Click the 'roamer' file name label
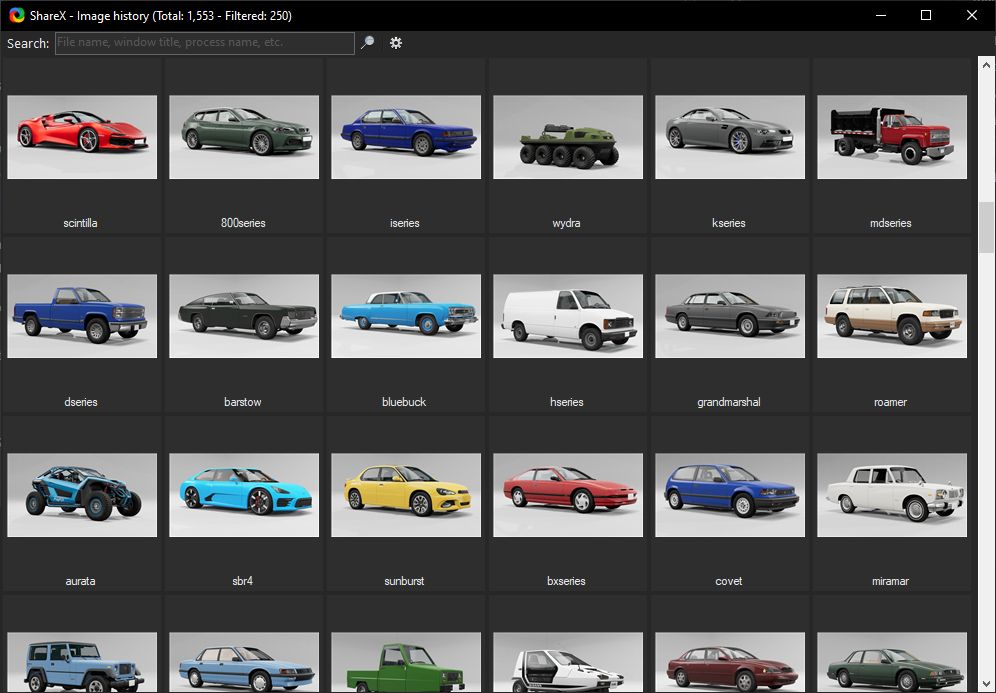This screenshot has width=996, height=693. click(x=891, y=402)
